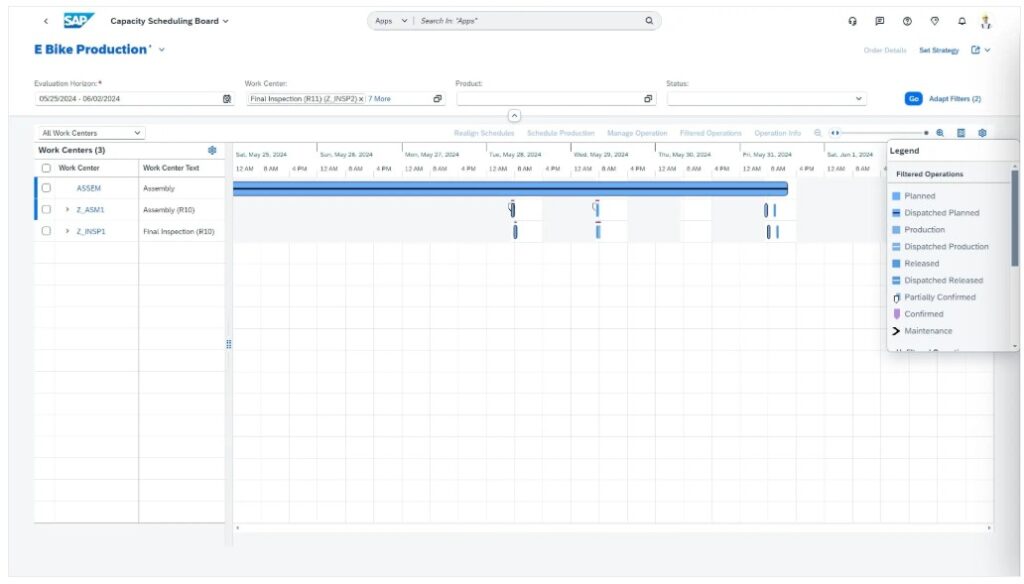Click the Go button
Image resolution: width=1024 pixels, height=584 pixels.
pyautogui.click(x=913, y=99)
